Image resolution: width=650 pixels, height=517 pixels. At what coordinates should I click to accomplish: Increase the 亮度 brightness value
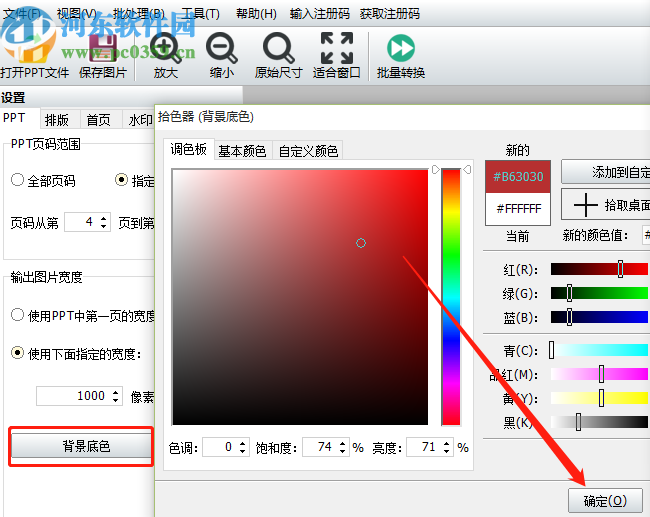click(x=446, y=443)
